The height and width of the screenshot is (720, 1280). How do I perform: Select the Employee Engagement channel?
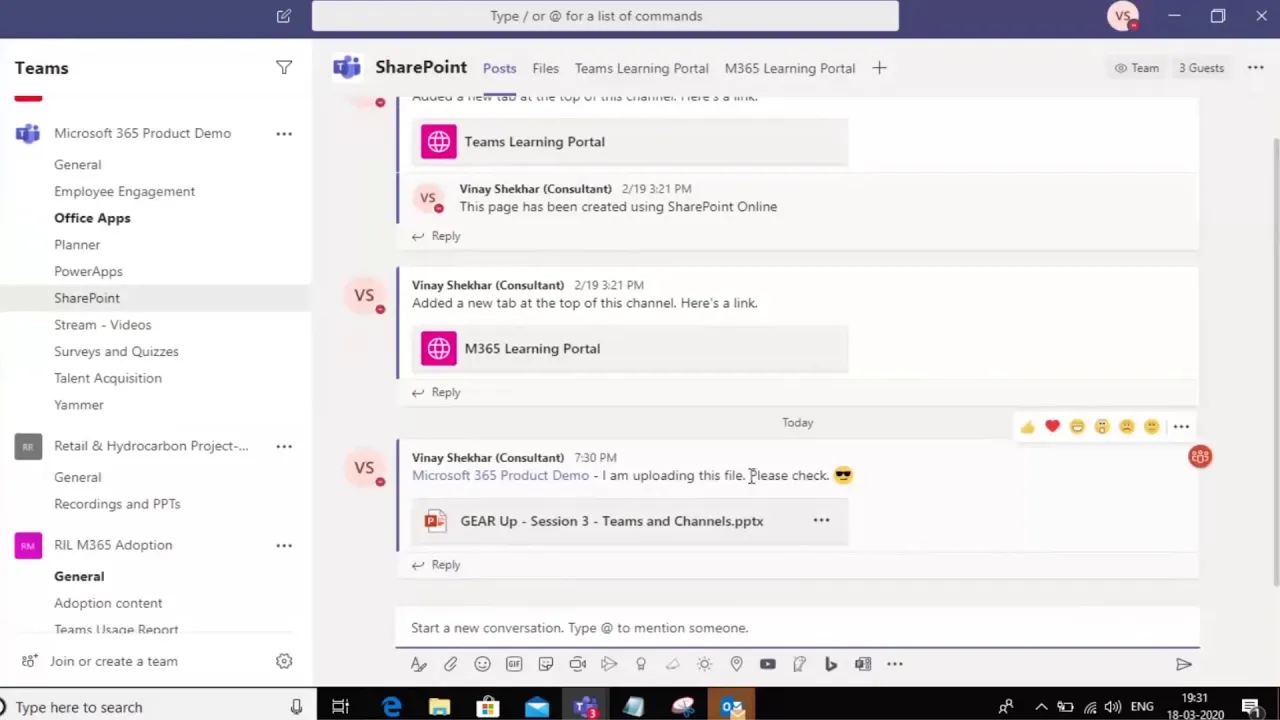point(124,191)
